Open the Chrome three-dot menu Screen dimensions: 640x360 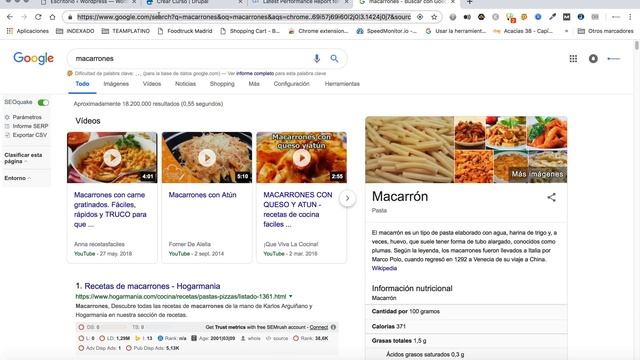point(630,17)
